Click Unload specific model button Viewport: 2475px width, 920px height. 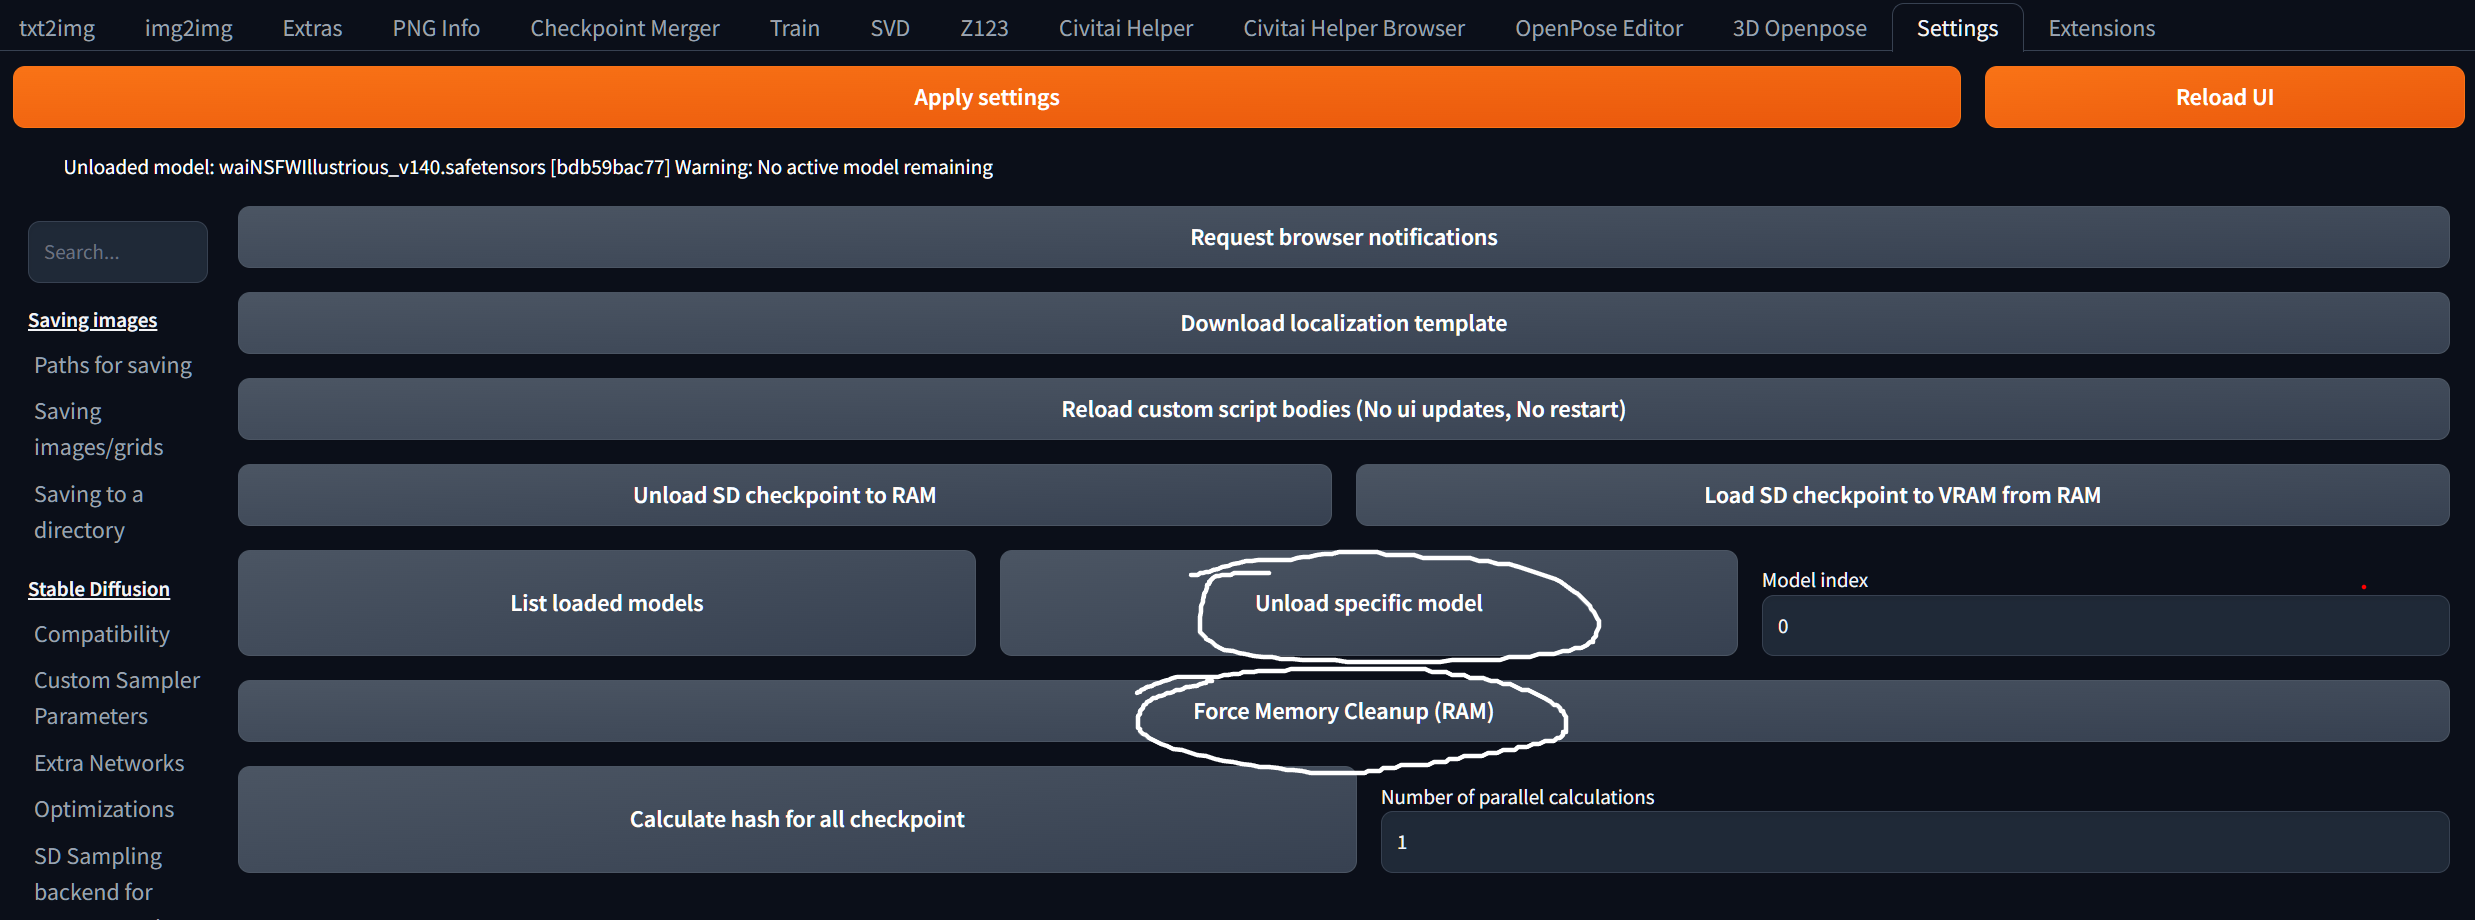pyautogui.click(x=1368, y=603)
